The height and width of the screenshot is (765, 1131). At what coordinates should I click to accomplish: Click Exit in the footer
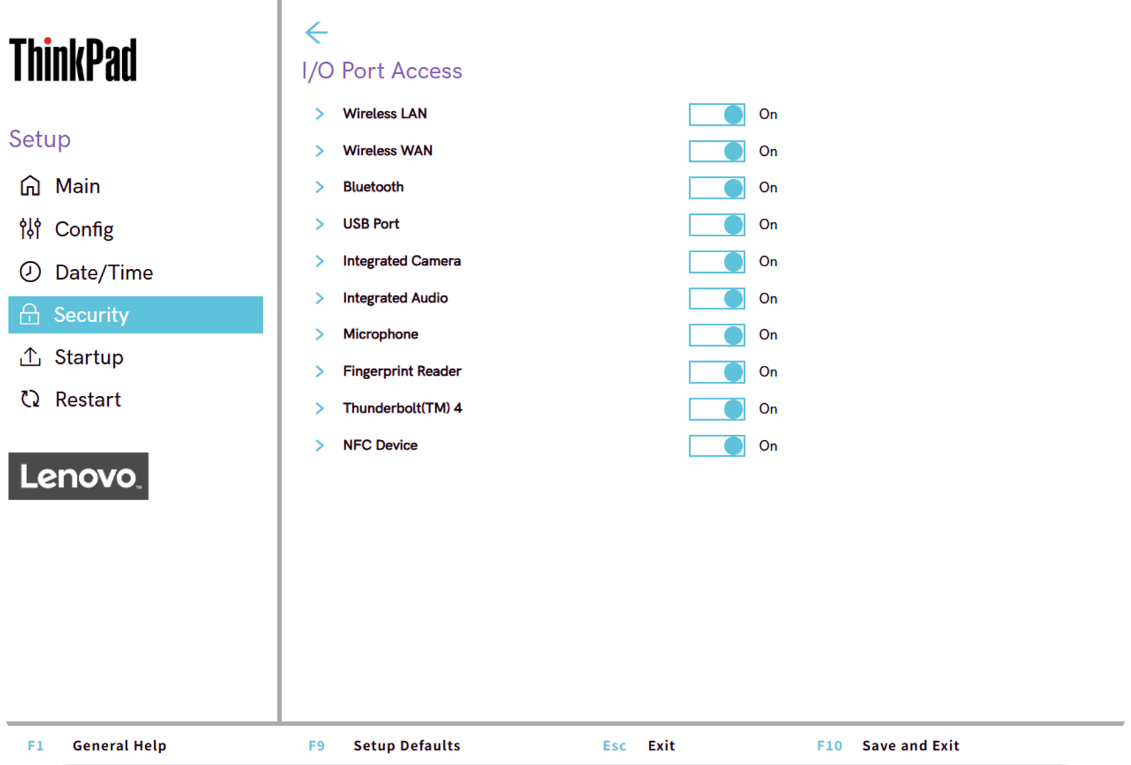point(661,746)
